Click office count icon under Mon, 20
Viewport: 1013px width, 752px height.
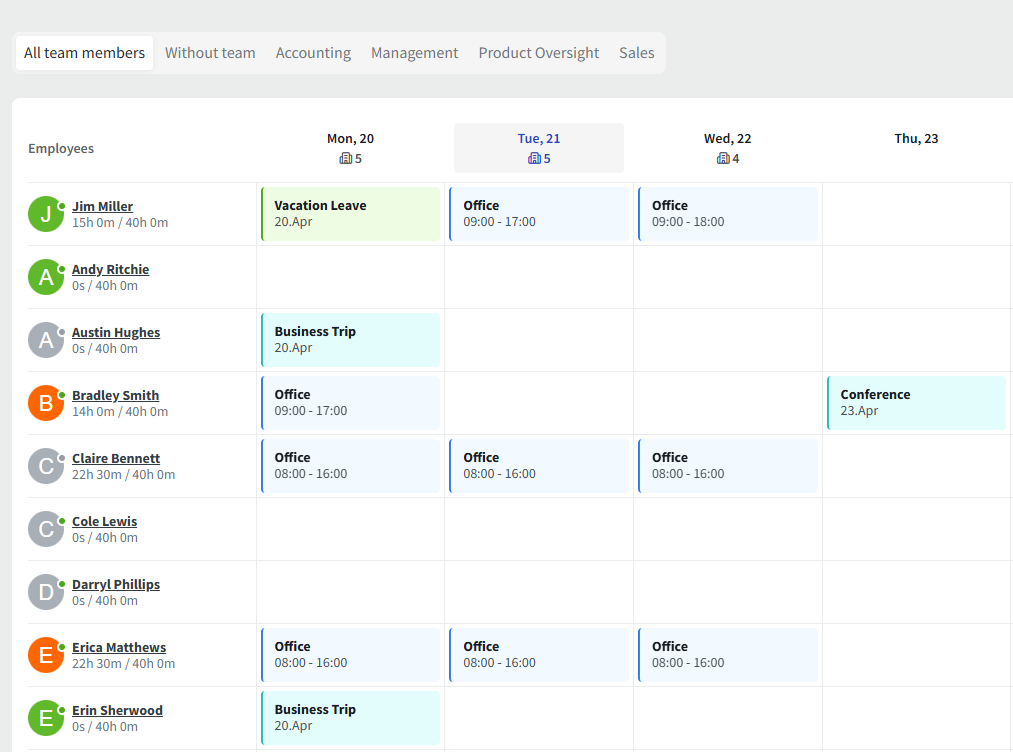[345, 159]
